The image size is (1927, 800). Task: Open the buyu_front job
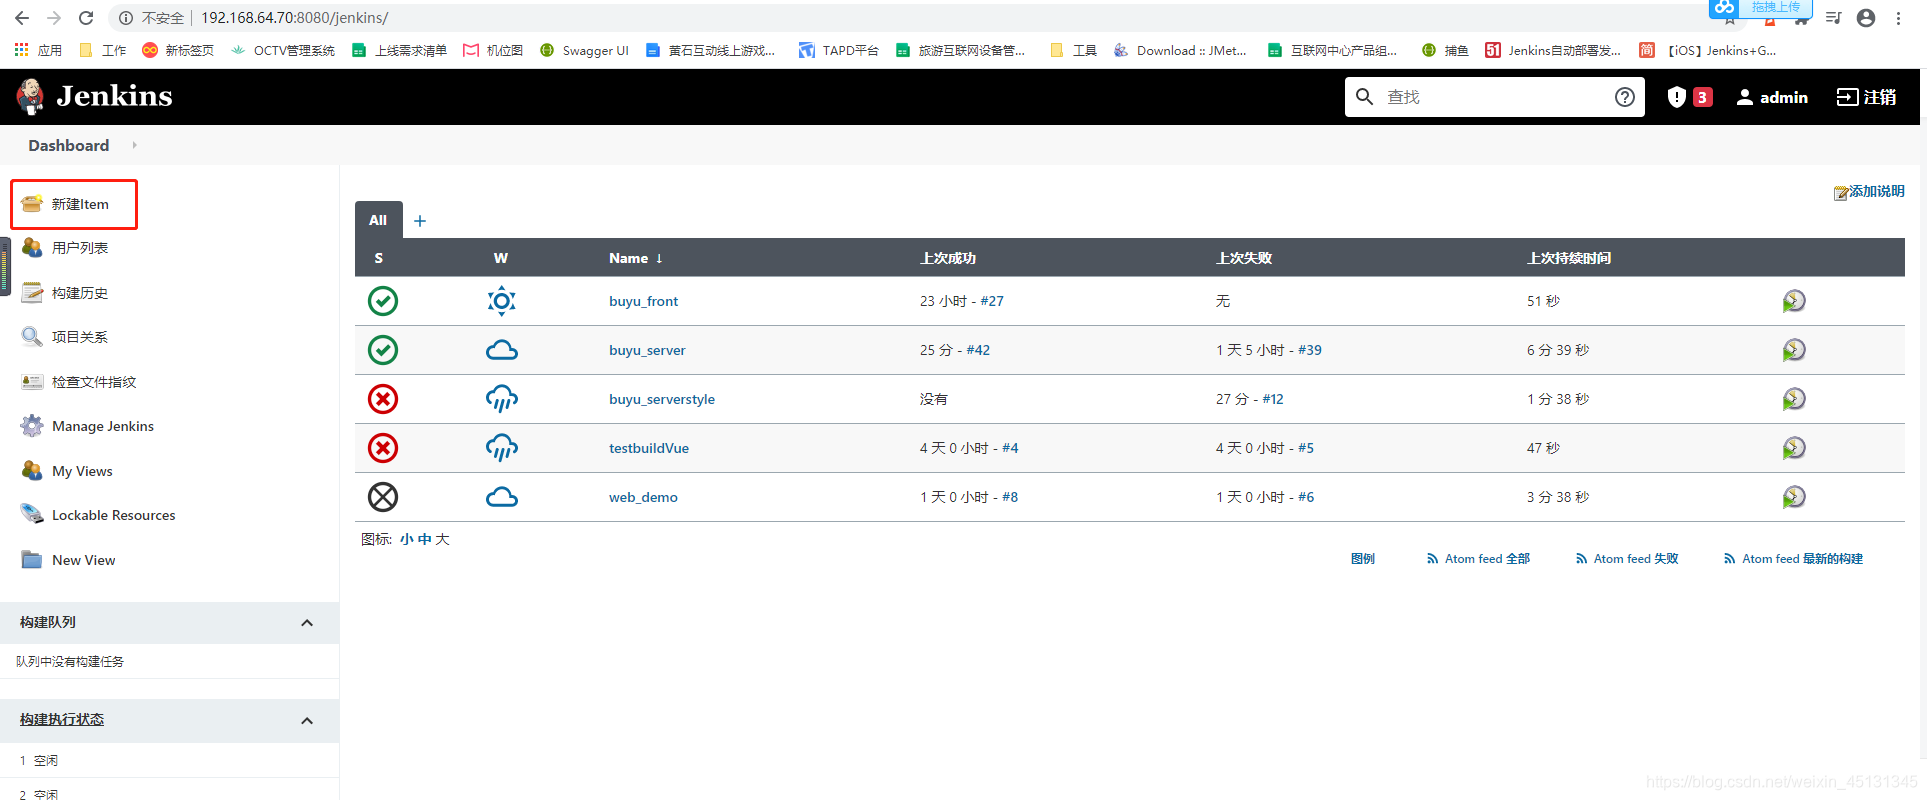pyautogui.click(x=643, y=301)
